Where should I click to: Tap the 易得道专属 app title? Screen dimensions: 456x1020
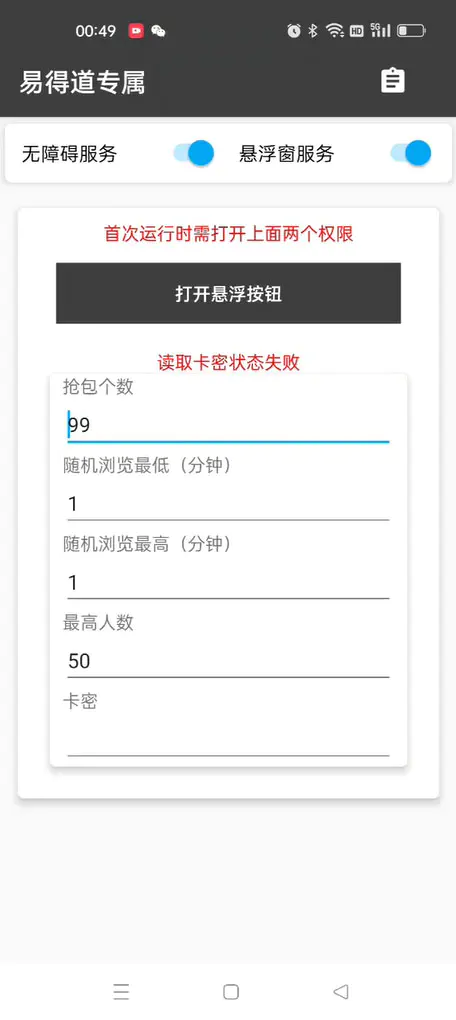coord(82,82)
